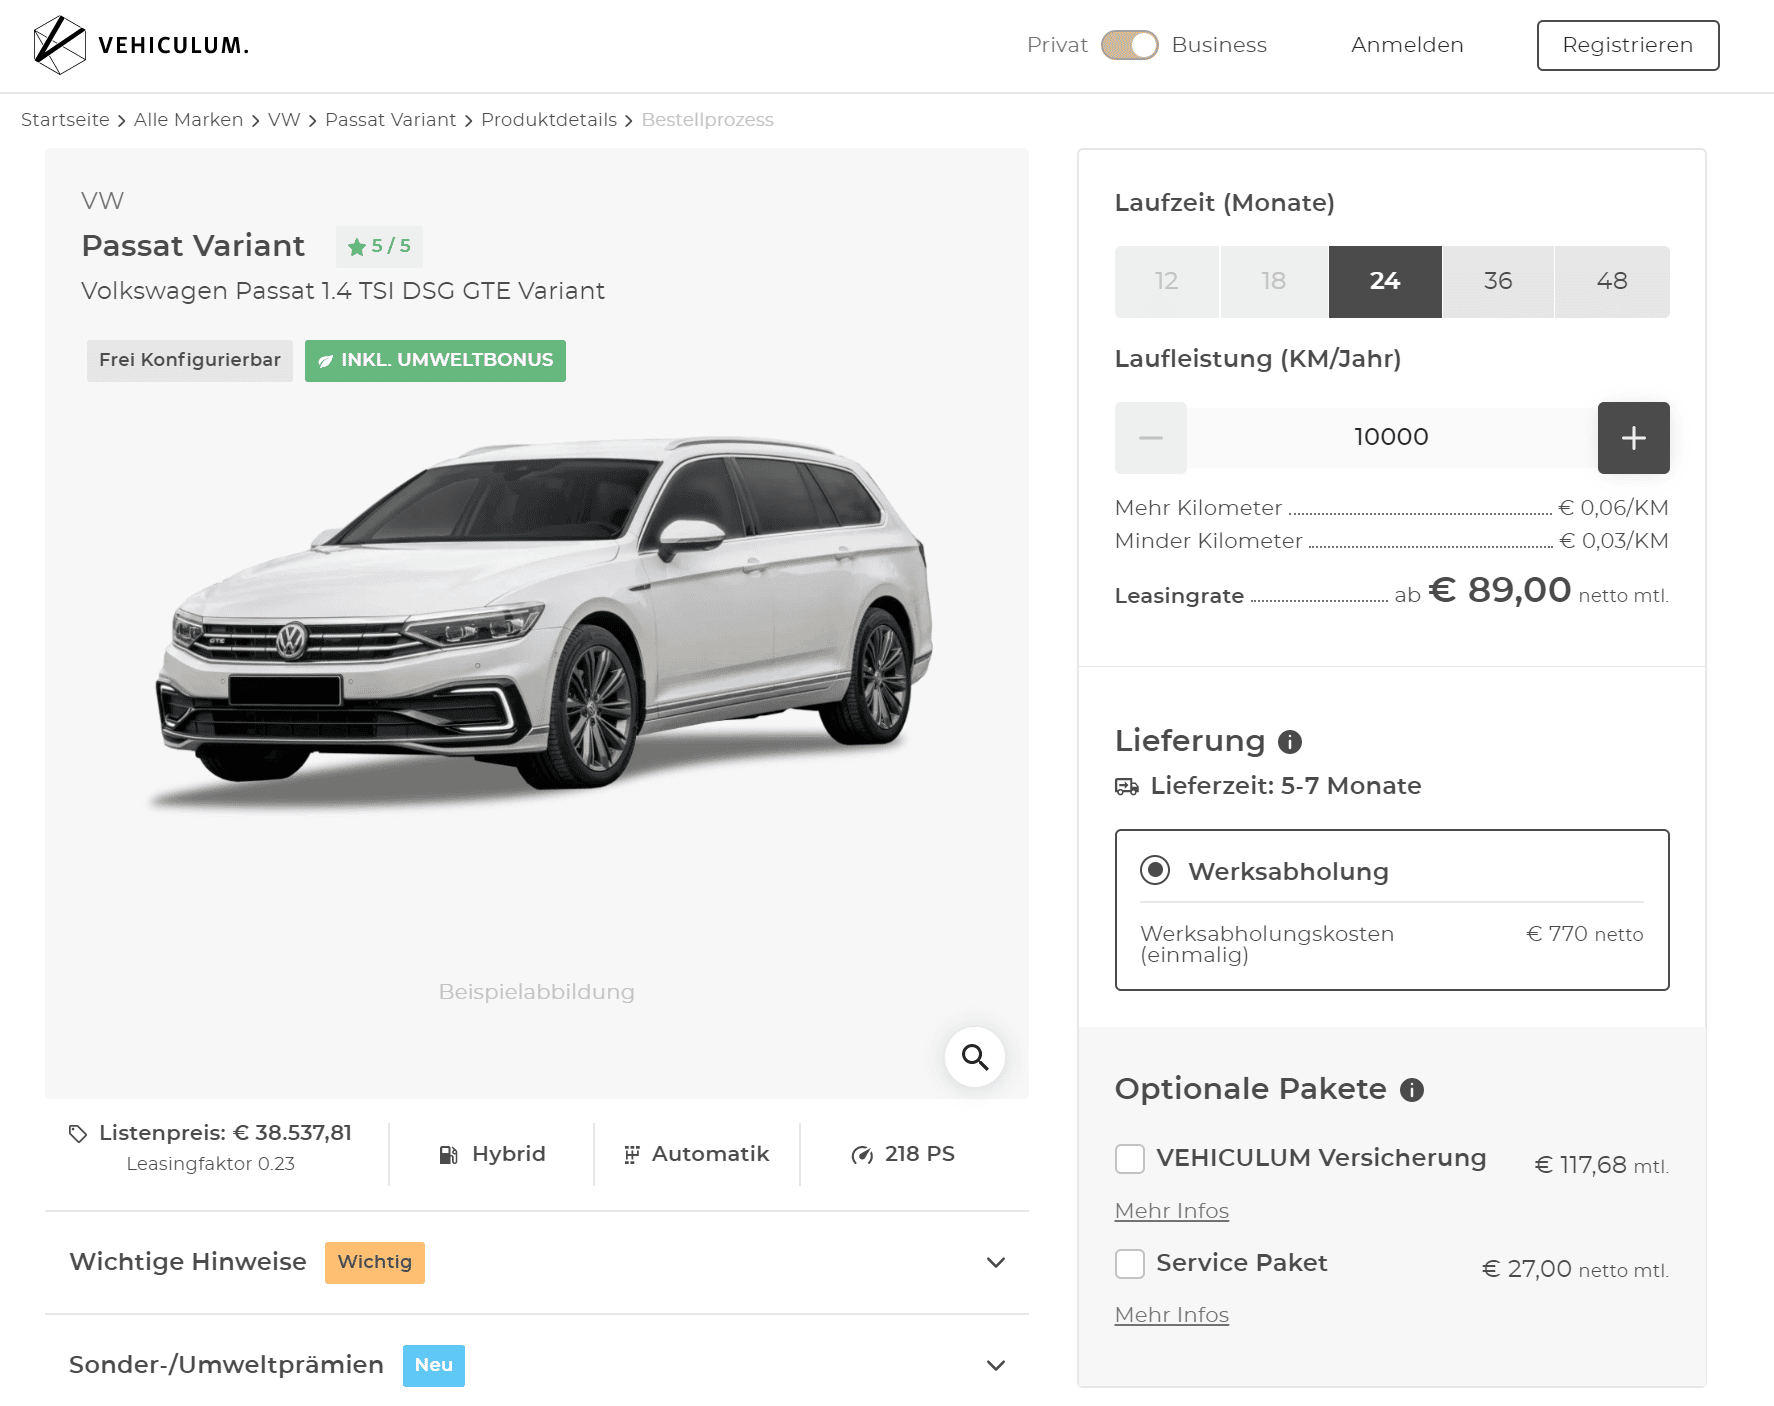Open Mehr Infos under Service Paket
The width and height of the screenshot is (1774, 1406).
1172,1315
